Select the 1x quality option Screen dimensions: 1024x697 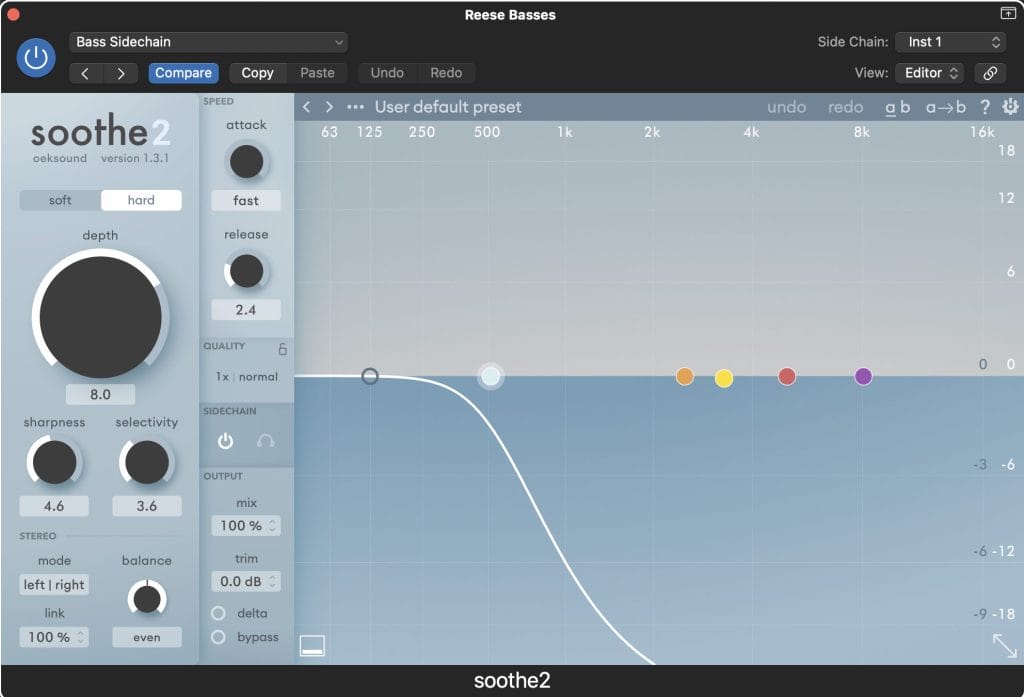[223, 377]
